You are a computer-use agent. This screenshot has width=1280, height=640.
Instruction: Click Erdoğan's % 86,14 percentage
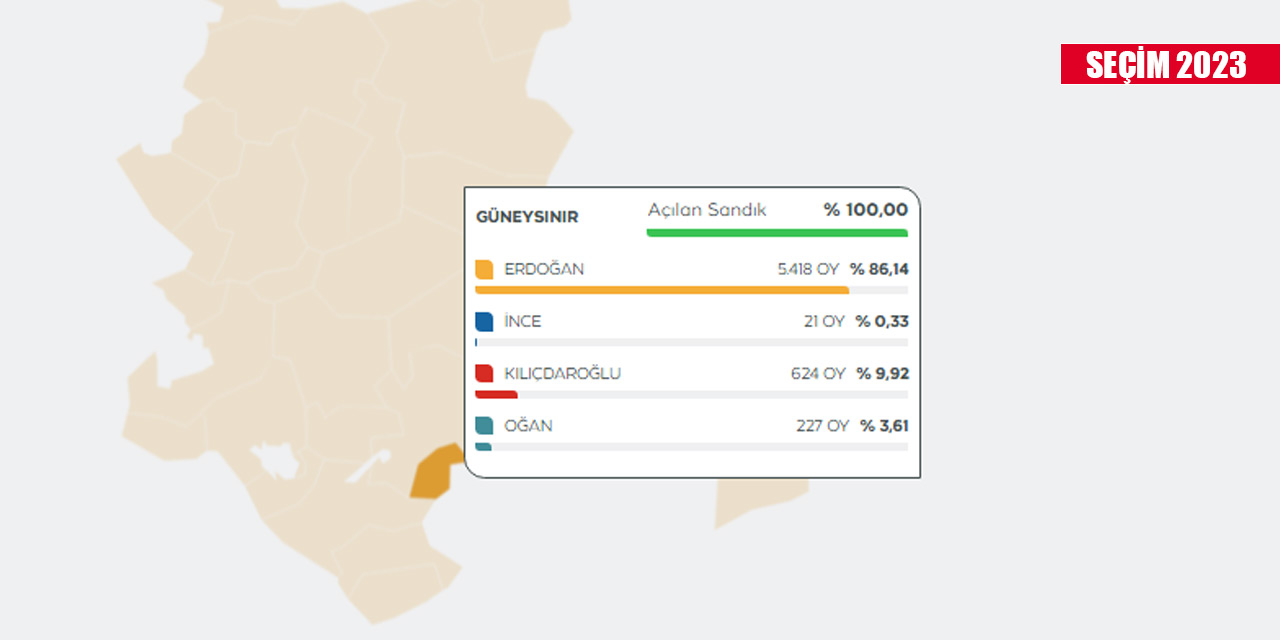point(879,270)
